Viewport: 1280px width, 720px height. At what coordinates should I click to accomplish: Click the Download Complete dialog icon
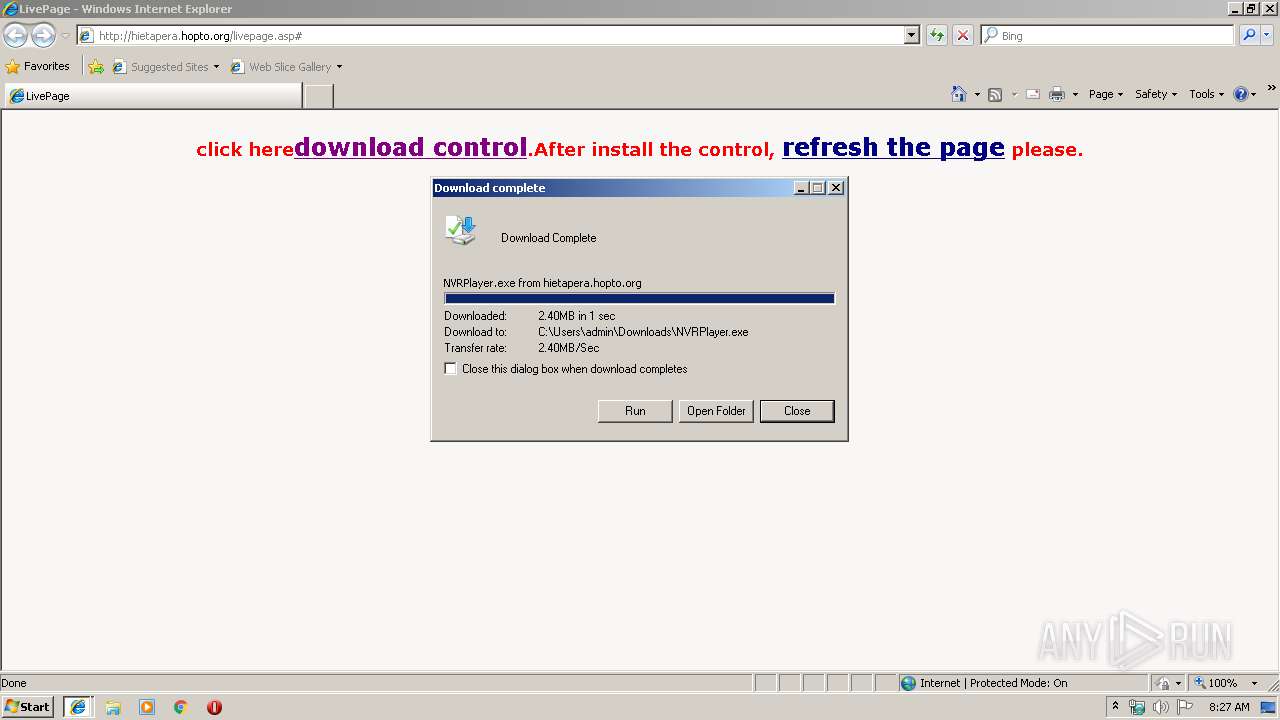point(461,230)
